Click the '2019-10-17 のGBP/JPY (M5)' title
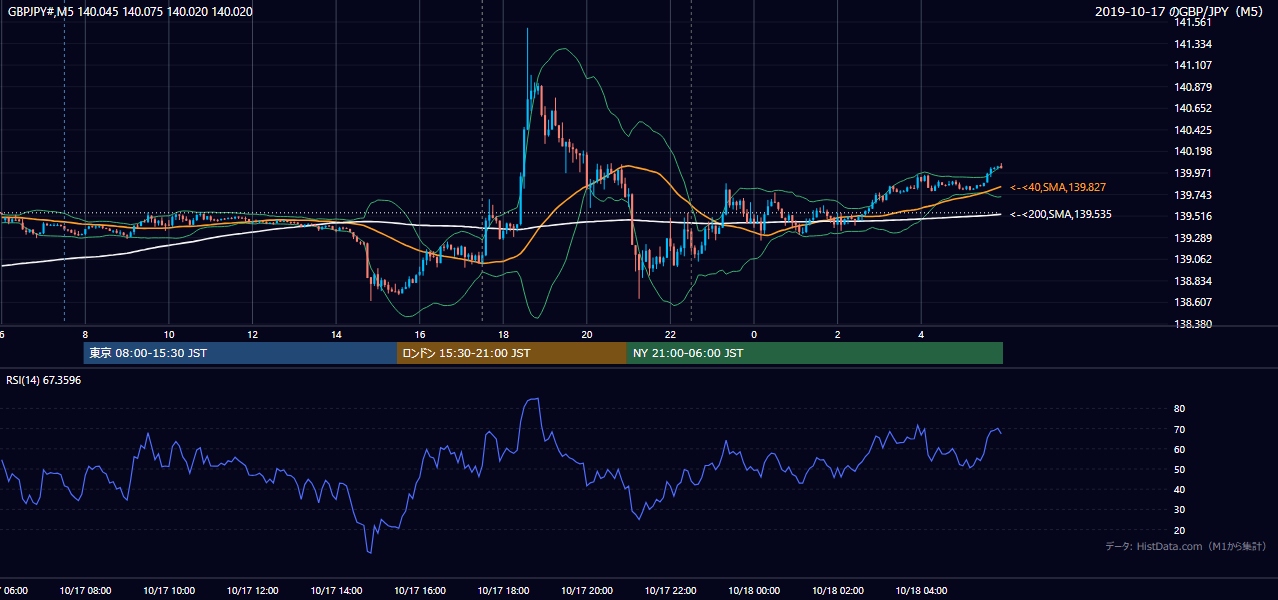The width and height of the screenshot is (1278, 600). 1181,12
